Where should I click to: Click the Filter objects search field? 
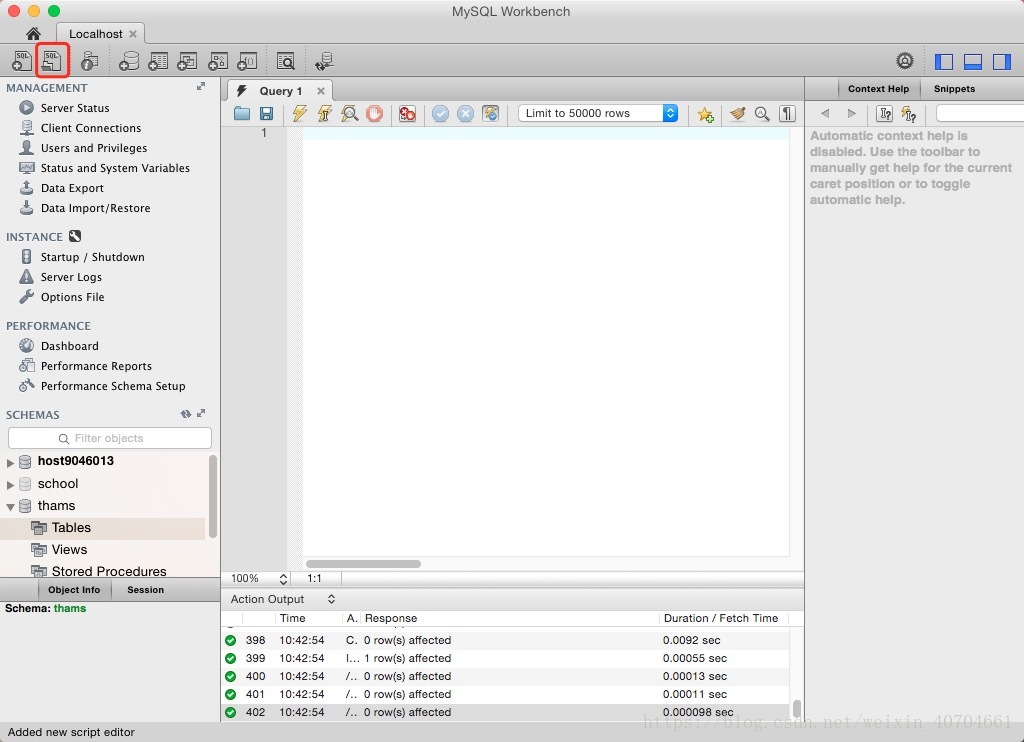pos(110,438)
